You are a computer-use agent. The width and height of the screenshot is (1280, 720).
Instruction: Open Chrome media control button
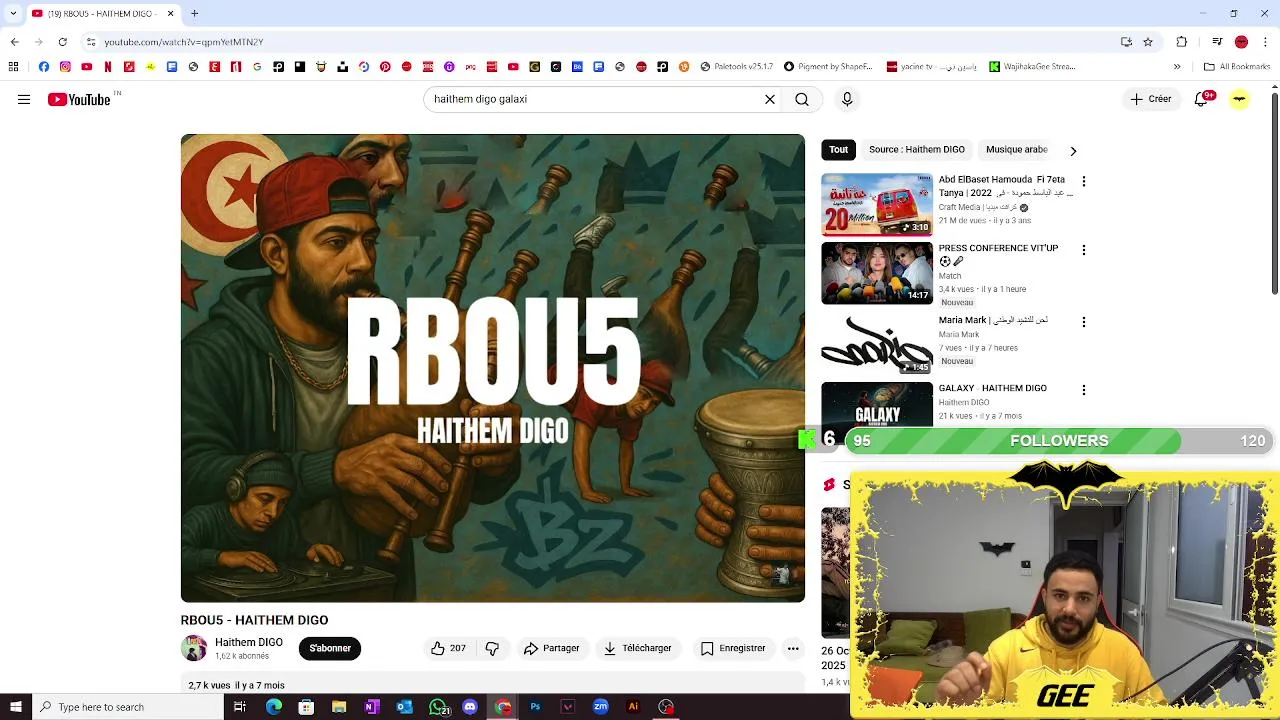(1217, 42)
